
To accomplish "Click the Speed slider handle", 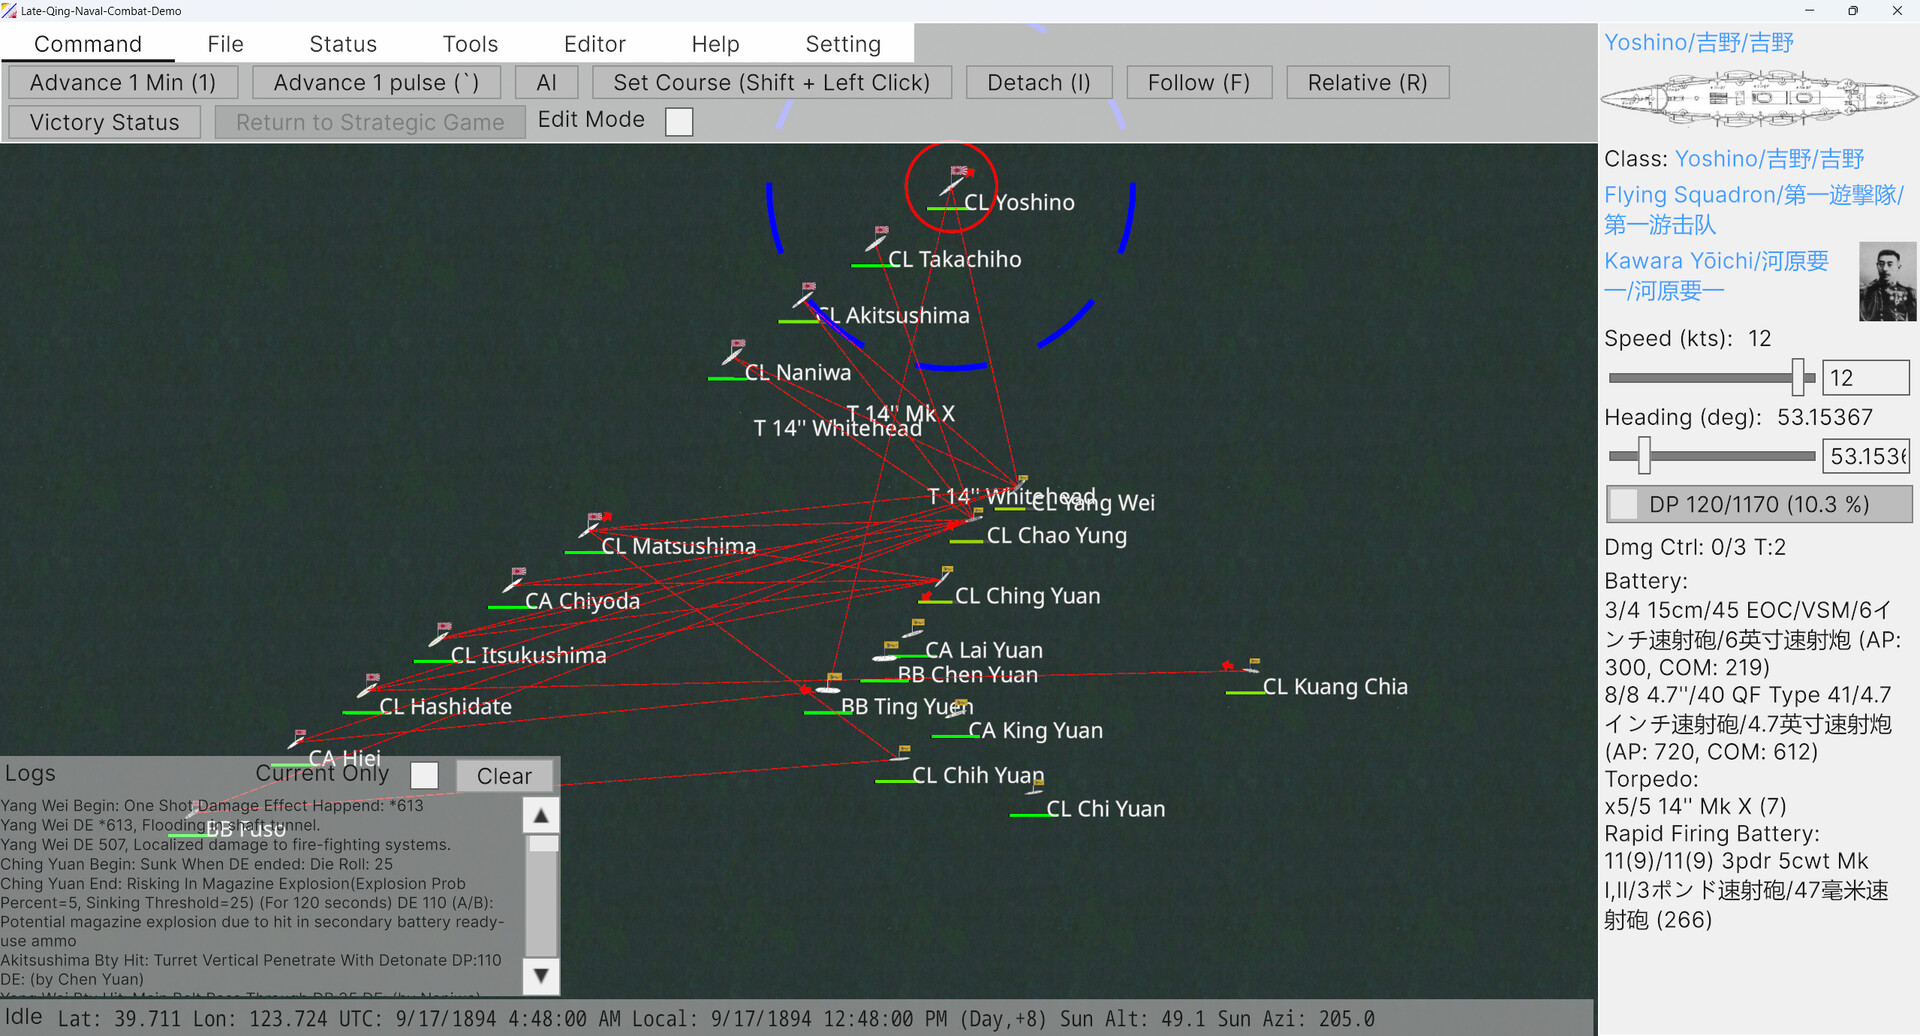I will tap(1797, 378).
